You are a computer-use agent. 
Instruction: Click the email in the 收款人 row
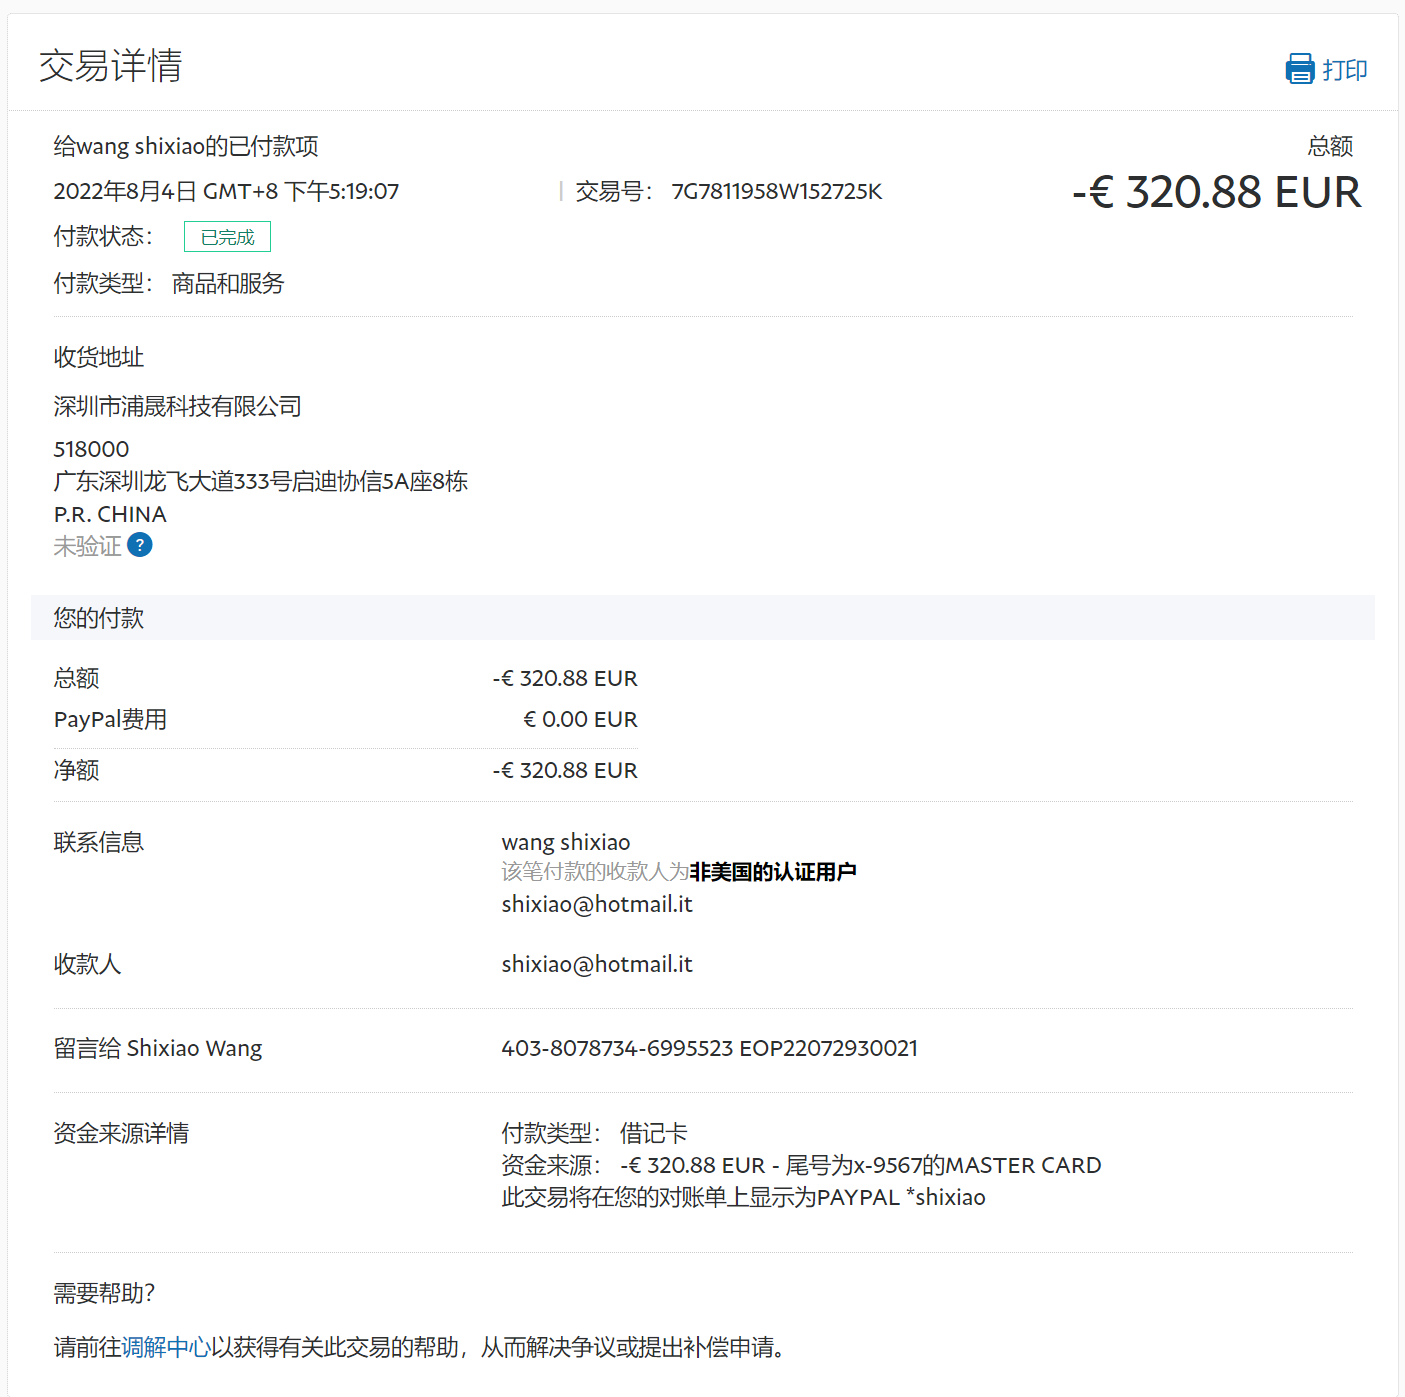596,964
